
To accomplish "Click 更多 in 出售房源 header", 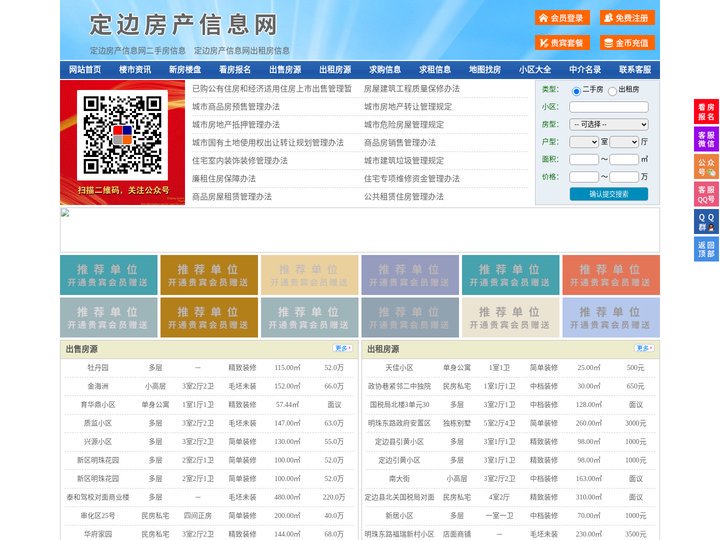I will pyautogui.click(x=343, y=349).
